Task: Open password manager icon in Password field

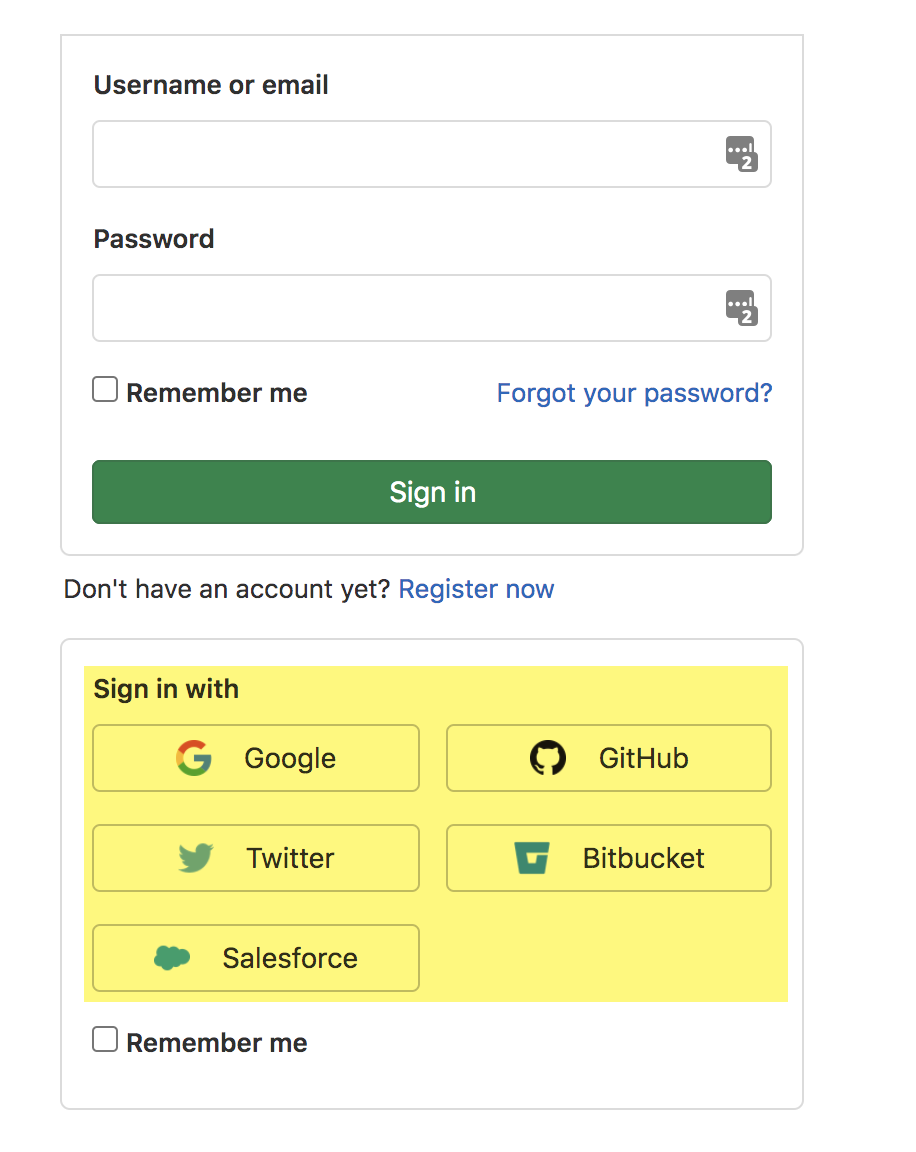Action: tap(741, 308)
